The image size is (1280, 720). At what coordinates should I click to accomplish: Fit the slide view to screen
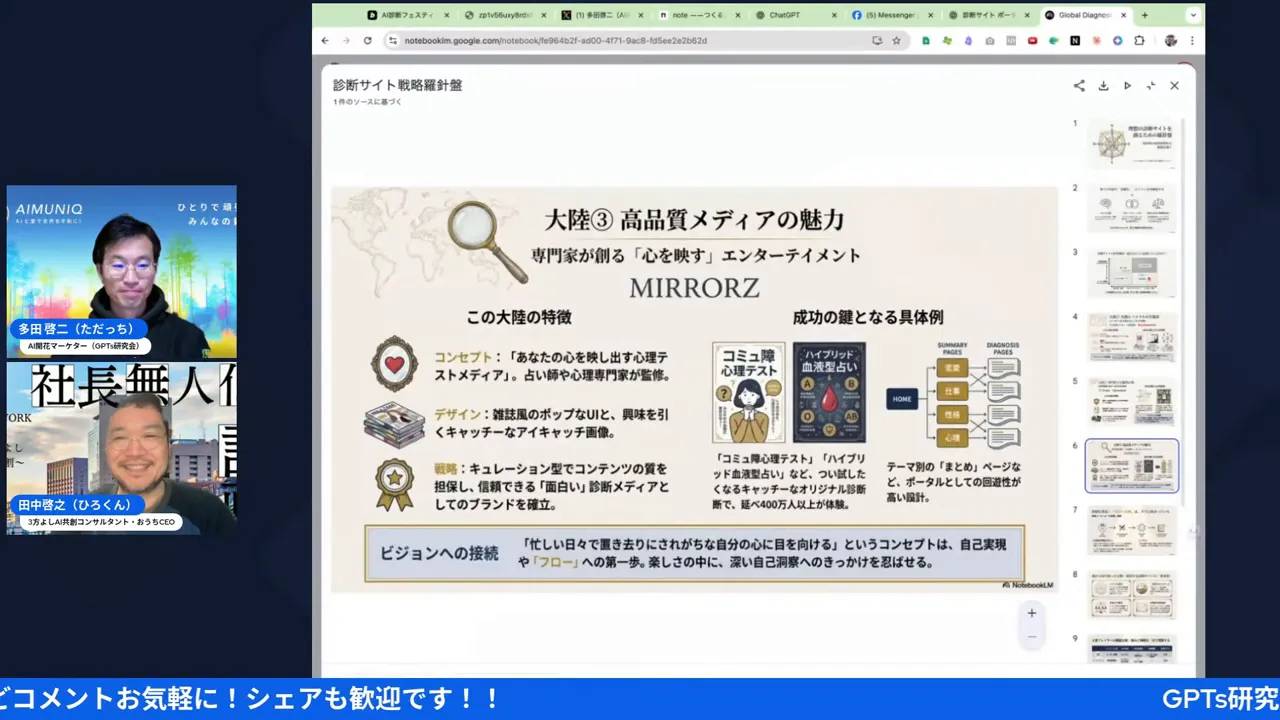click(x=1150, y=86)
